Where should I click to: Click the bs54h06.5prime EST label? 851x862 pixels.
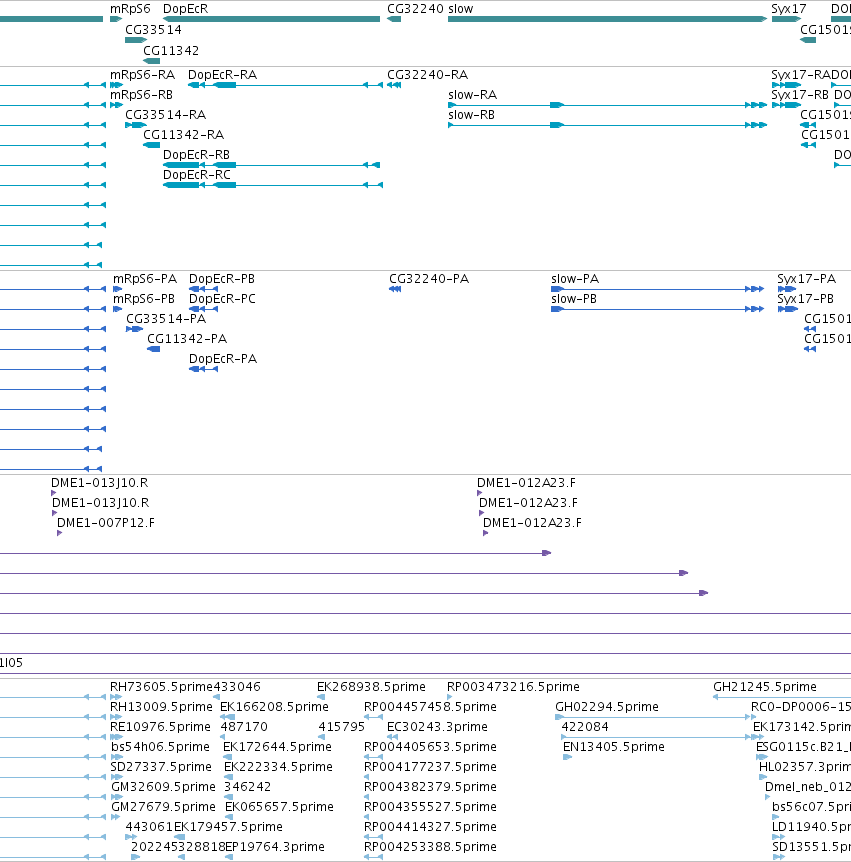(x=160, y=747)
